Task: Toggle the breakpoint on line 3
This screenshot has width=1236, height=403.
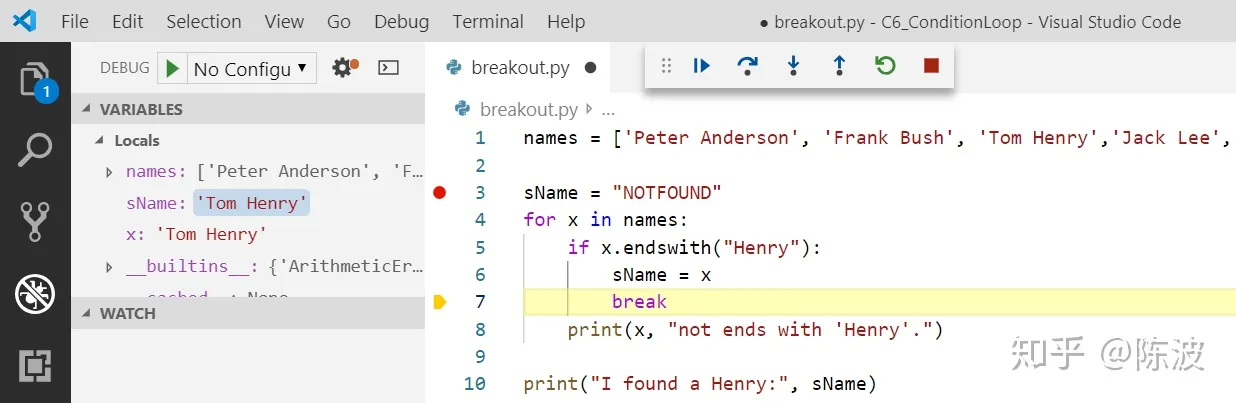Action: click(x=440, y=192)
